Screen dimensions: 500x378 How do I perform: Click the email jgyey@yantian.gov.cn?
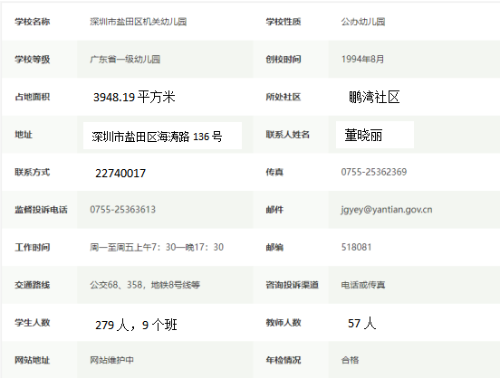coord(386,210)
